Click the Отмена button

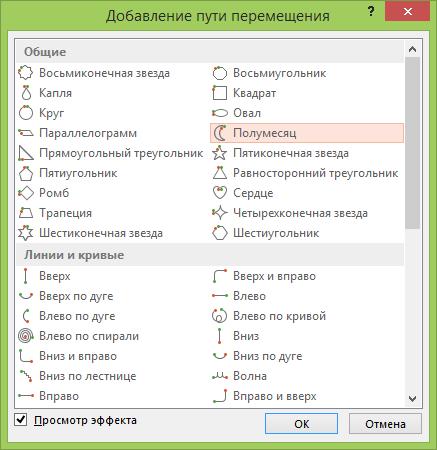click(385, 424)
